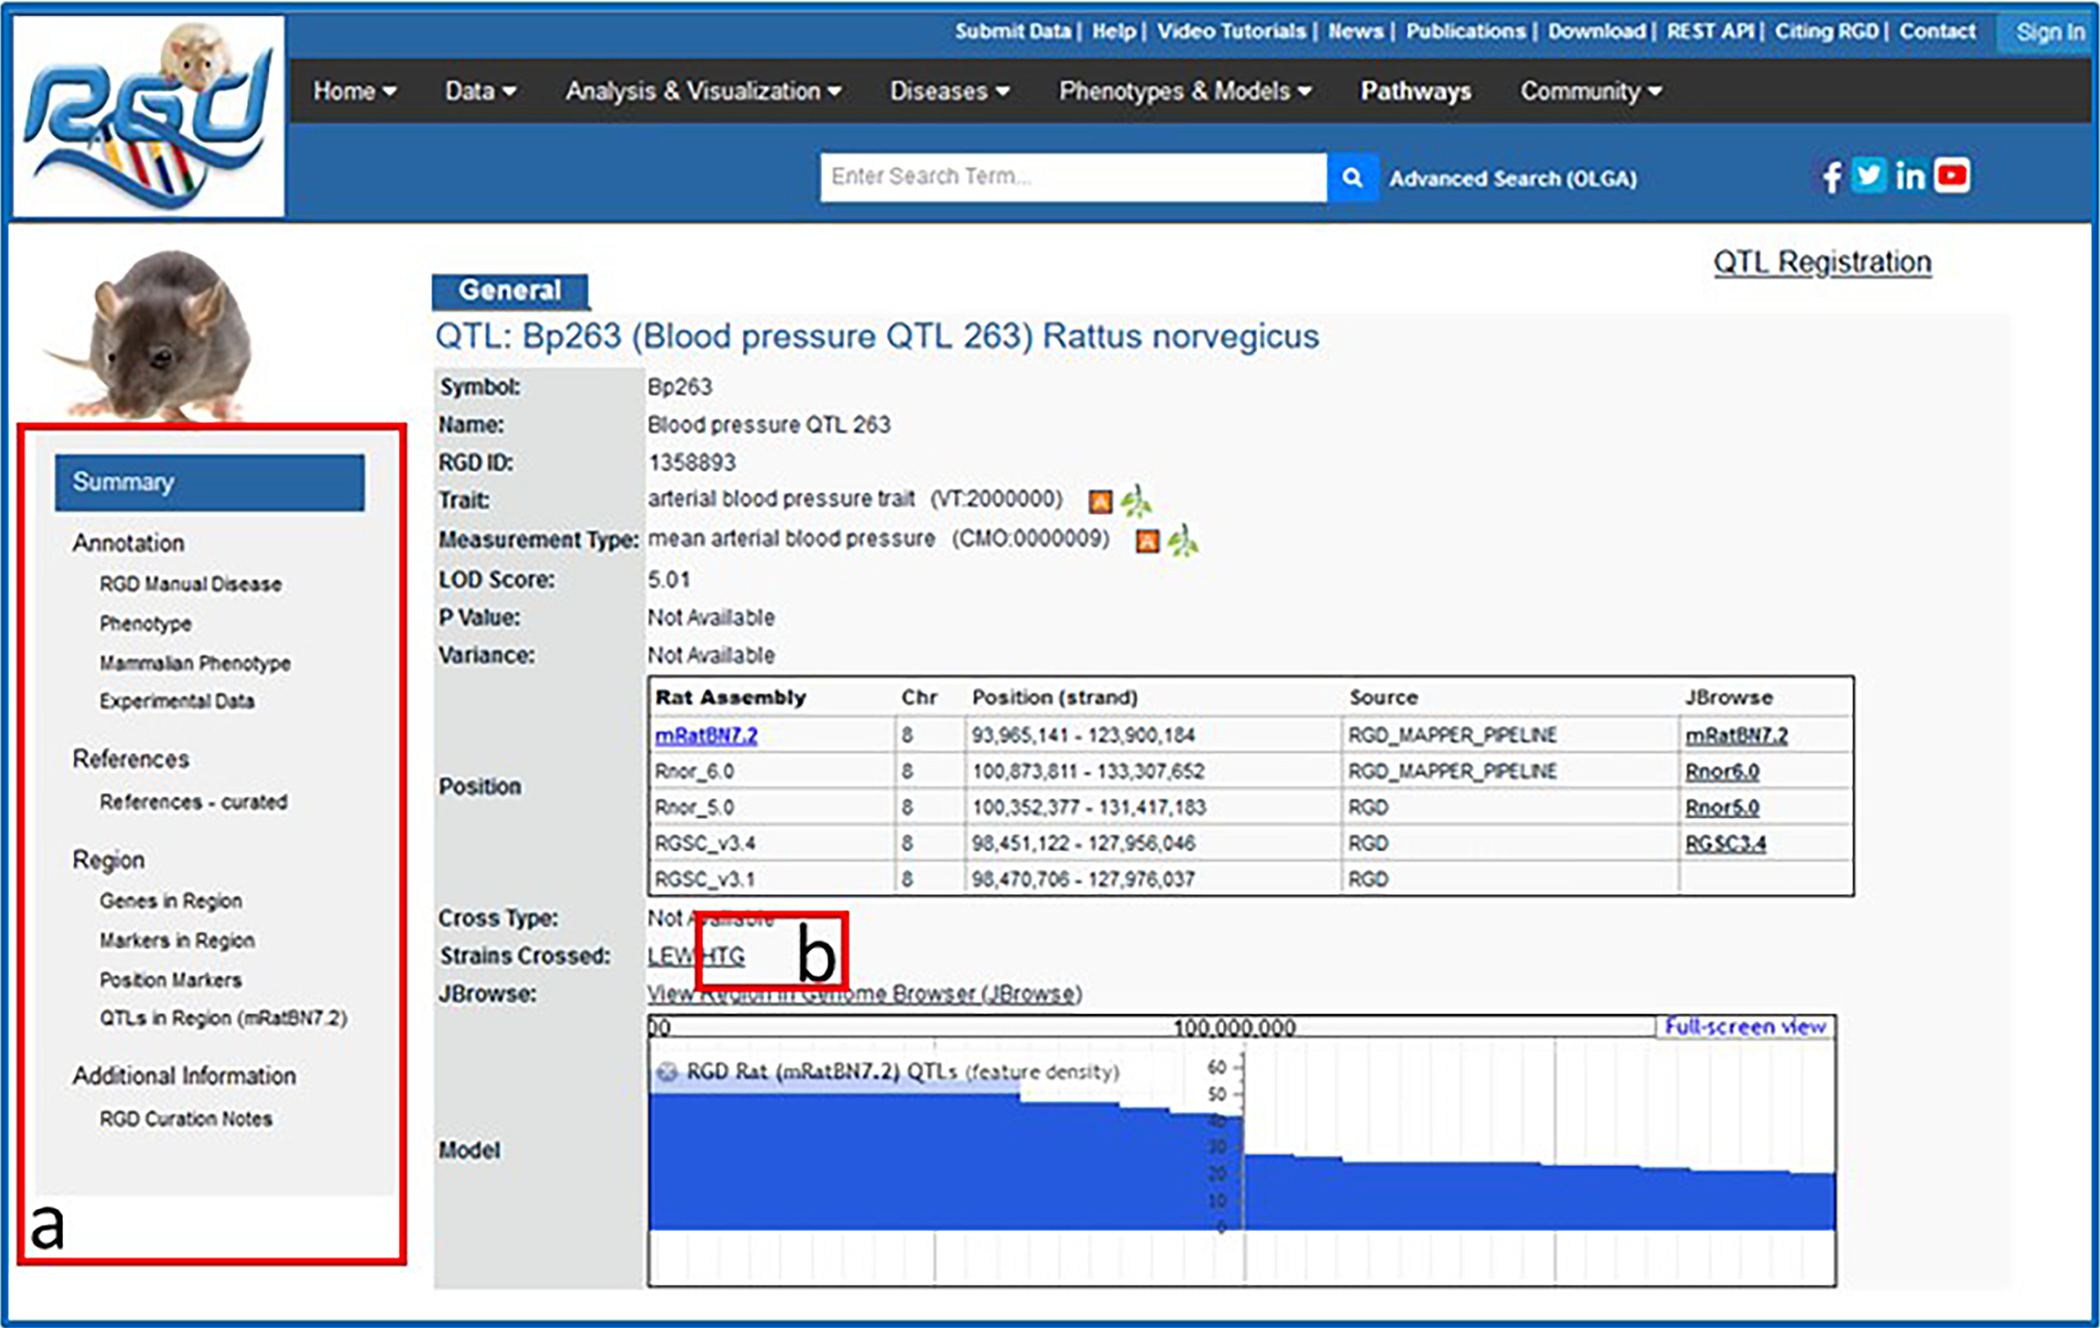This screenshot has width=2100, height=1328.
Task: Expand the Data dropdown menu
Action: 480,91
